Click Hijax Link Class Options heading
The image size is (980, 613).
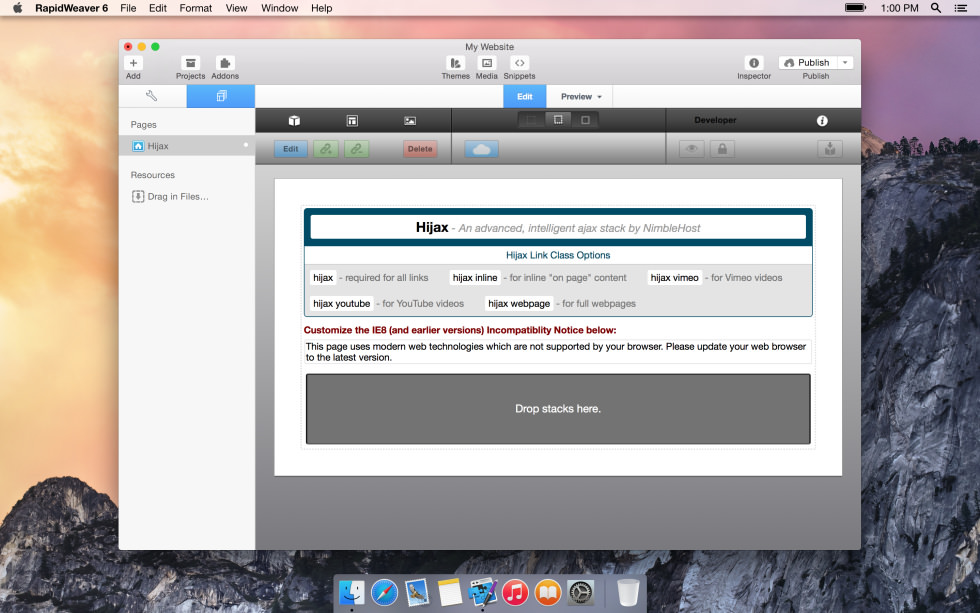[x=558, y=255]
